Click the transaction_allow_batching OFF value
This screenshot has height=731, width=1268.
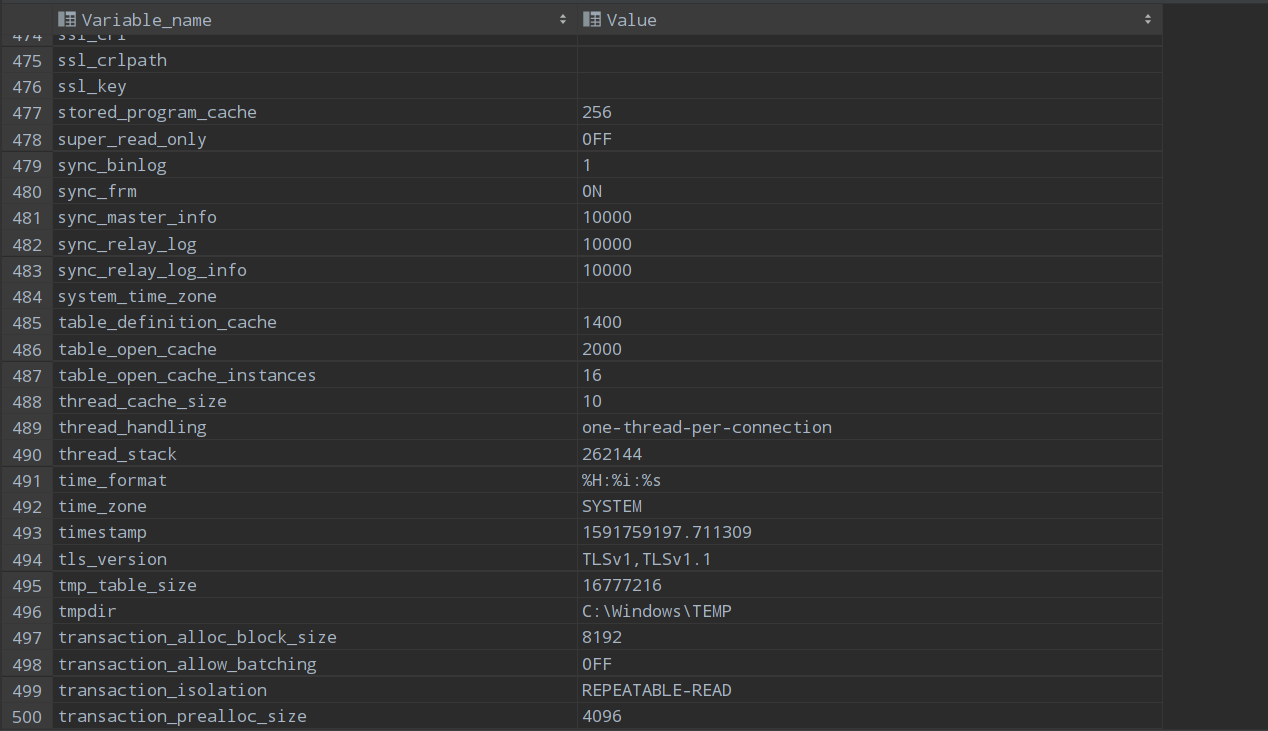tap(597, 664)
